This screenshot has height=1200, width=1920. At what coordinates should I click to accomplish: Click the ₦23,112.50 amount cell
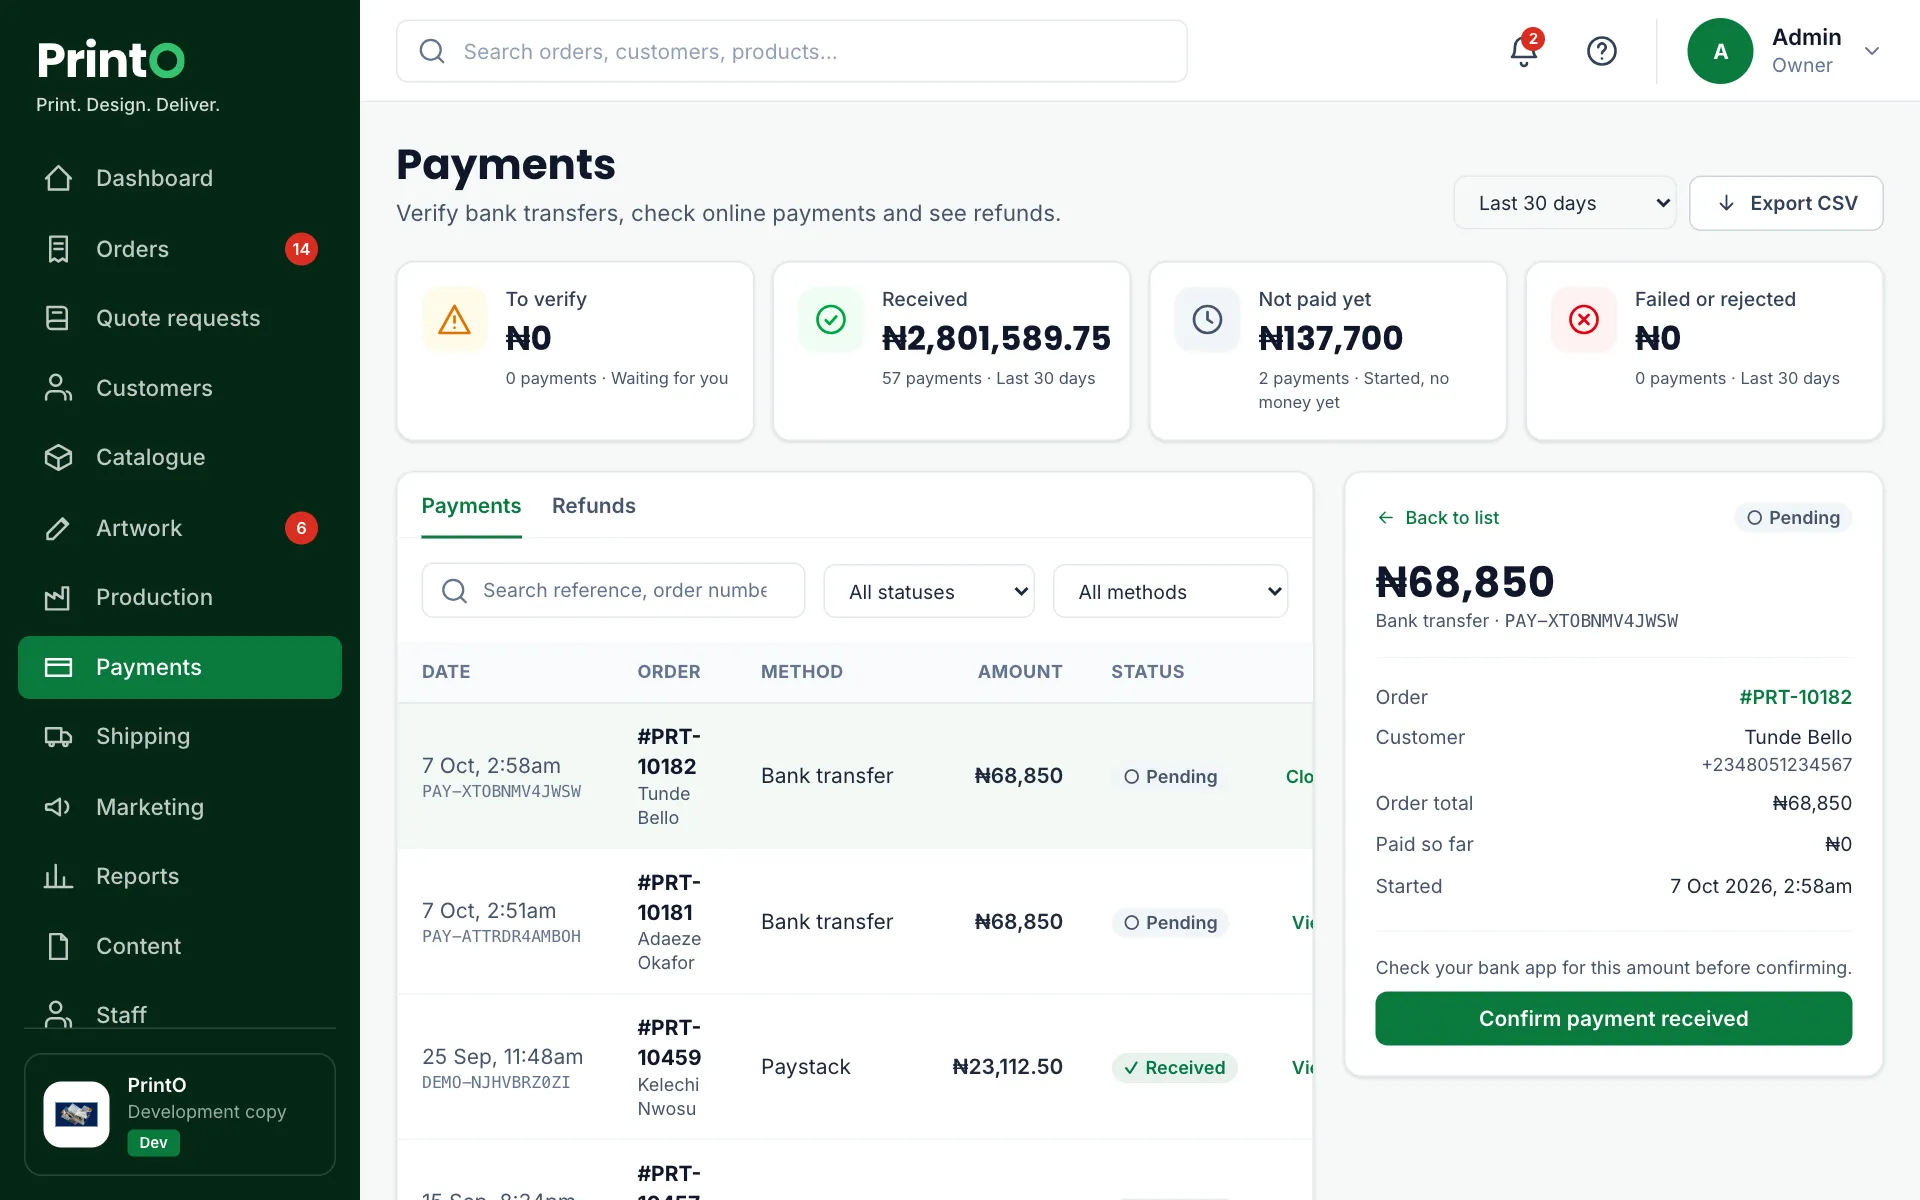(1007, 1067)
